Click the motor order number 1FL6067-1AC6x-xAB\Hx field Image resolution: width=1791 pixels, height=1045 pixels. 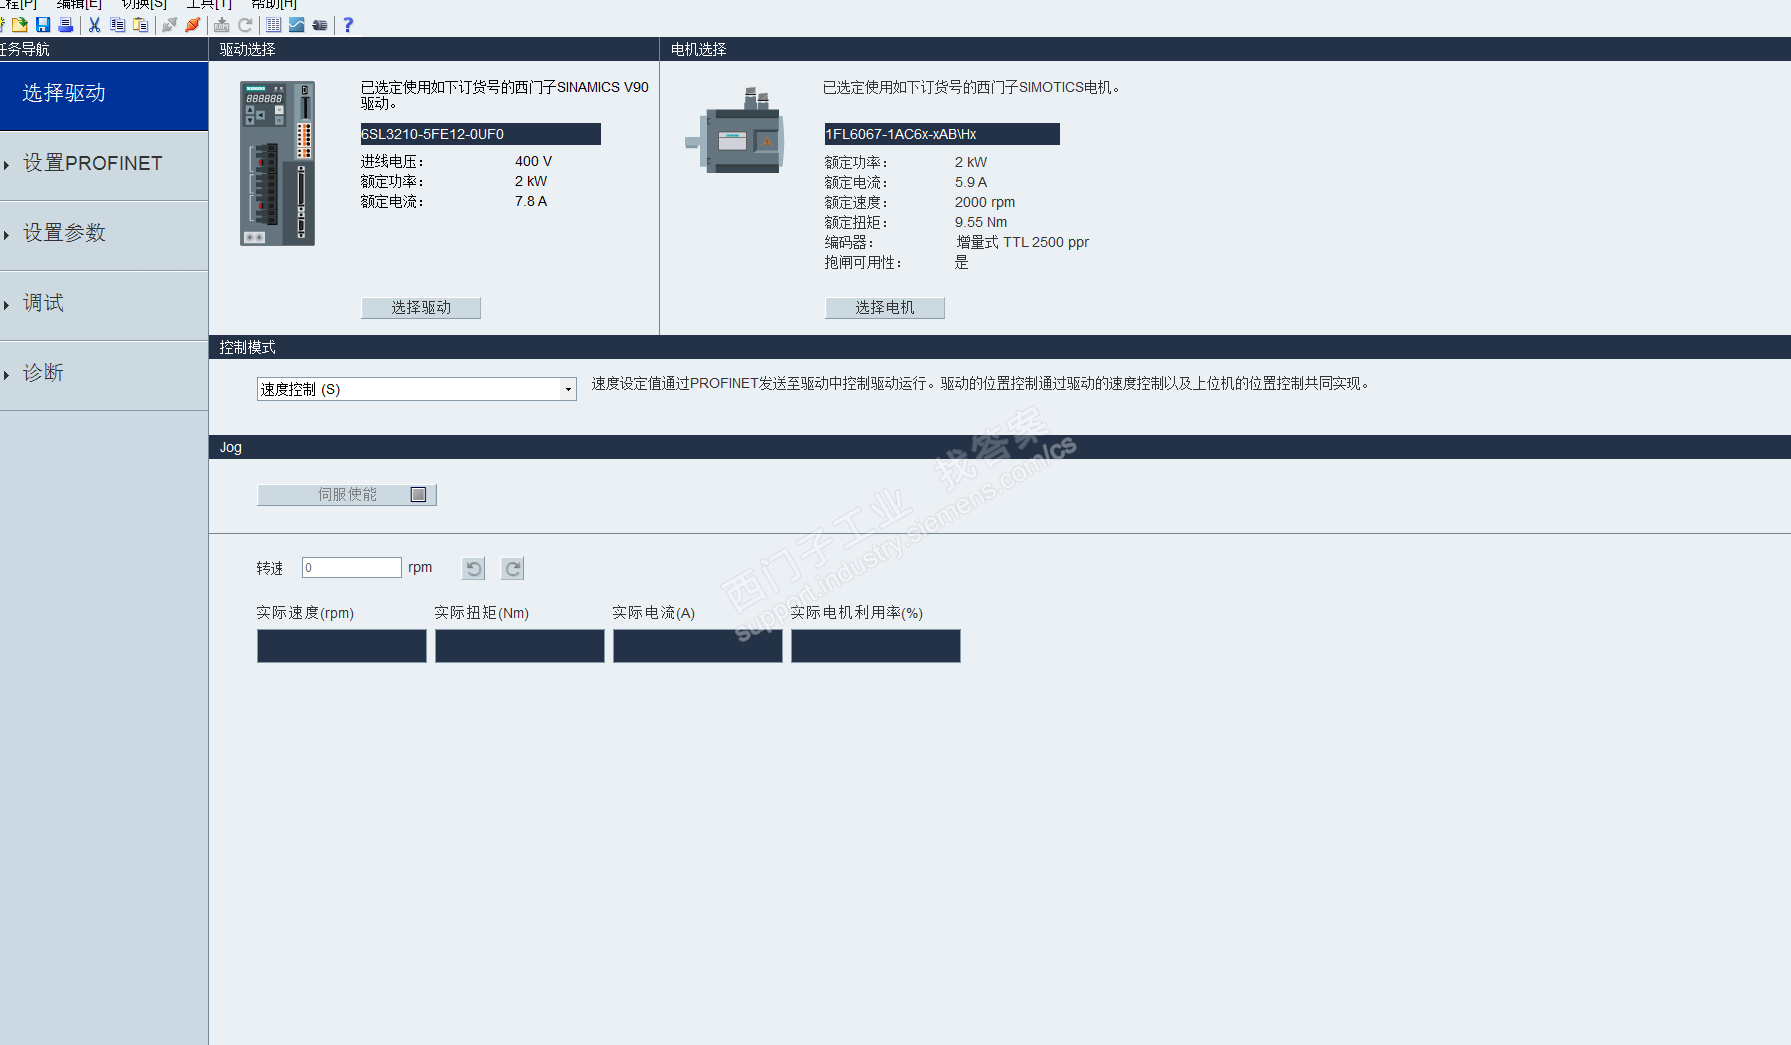coord(942,134)
